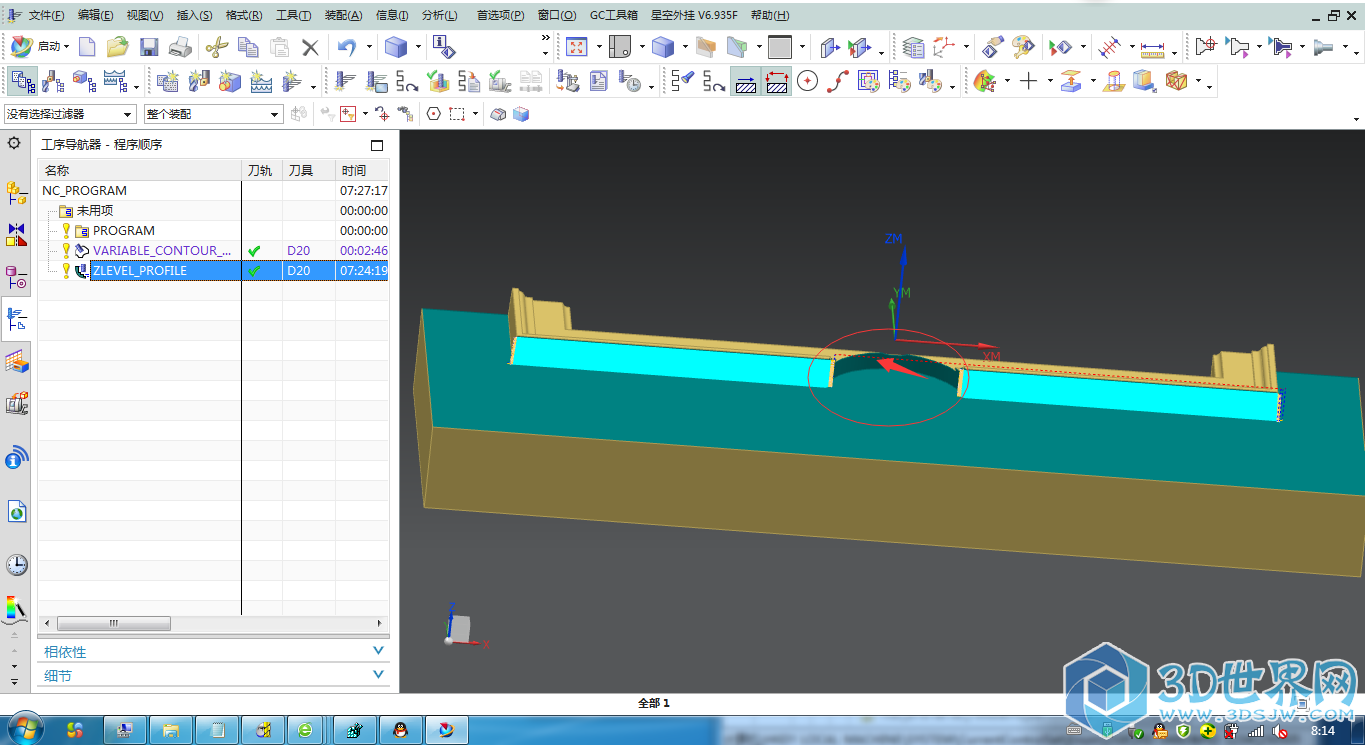Click the 时间 column header

click(x=362, y=171)
